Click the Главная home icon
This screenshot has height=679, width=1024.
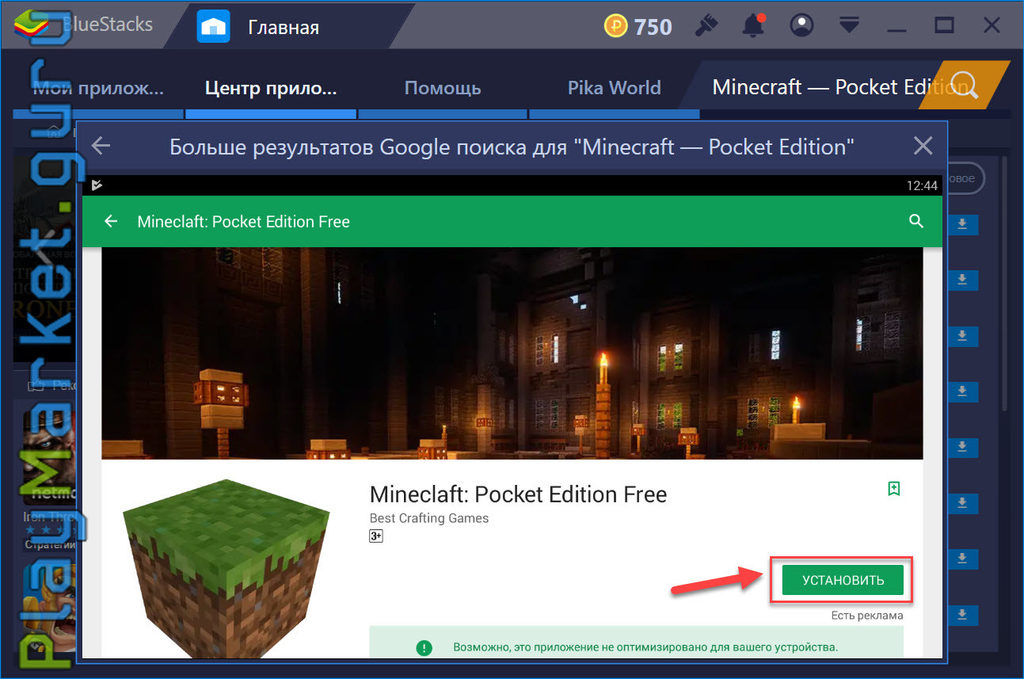click(214, 27)
